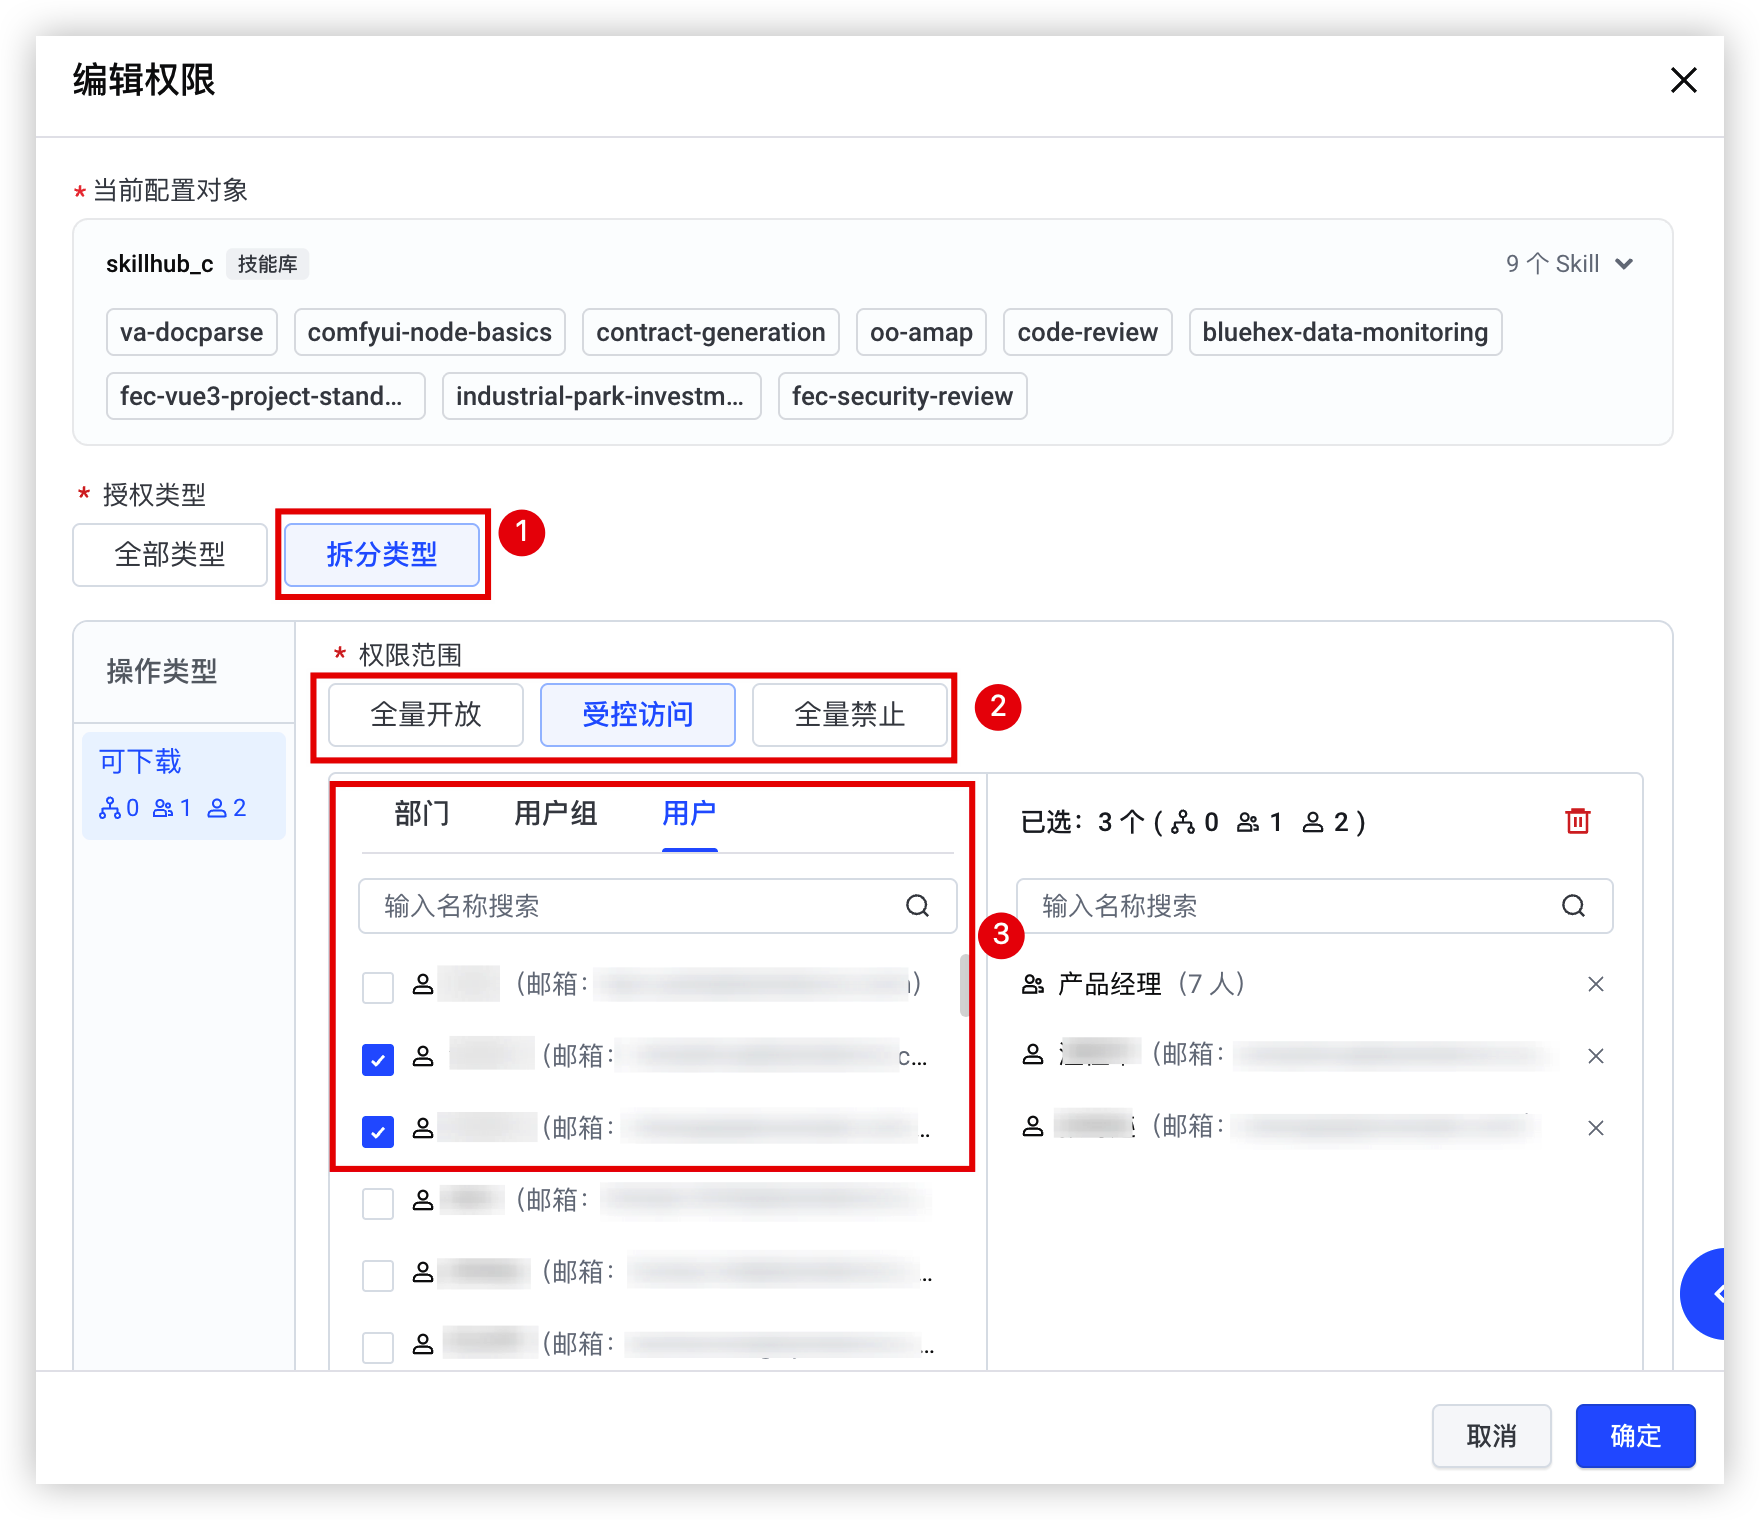Click the red trash icon to clear selections
The width and height of the screenshot is (1760, 1520).
pyautogui.click(x=1577, y=821)
